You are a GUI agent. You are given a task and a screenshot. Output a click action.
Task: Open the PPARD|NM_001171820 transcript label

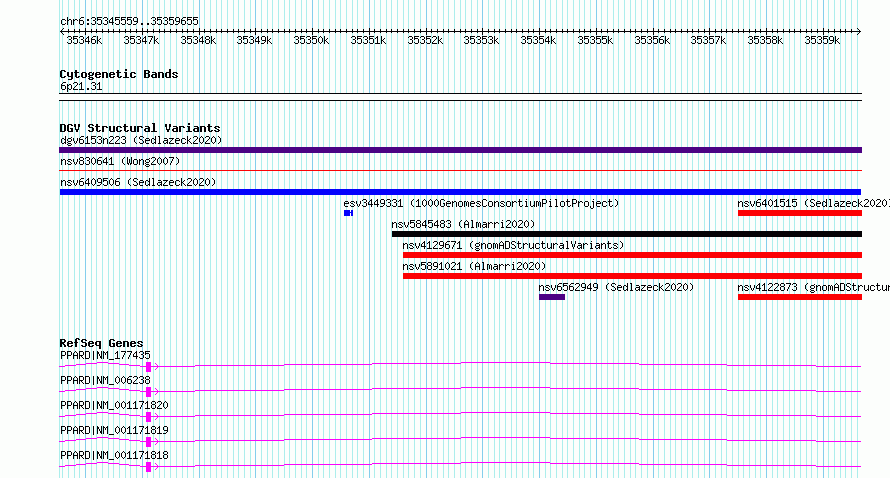point(114,405)
